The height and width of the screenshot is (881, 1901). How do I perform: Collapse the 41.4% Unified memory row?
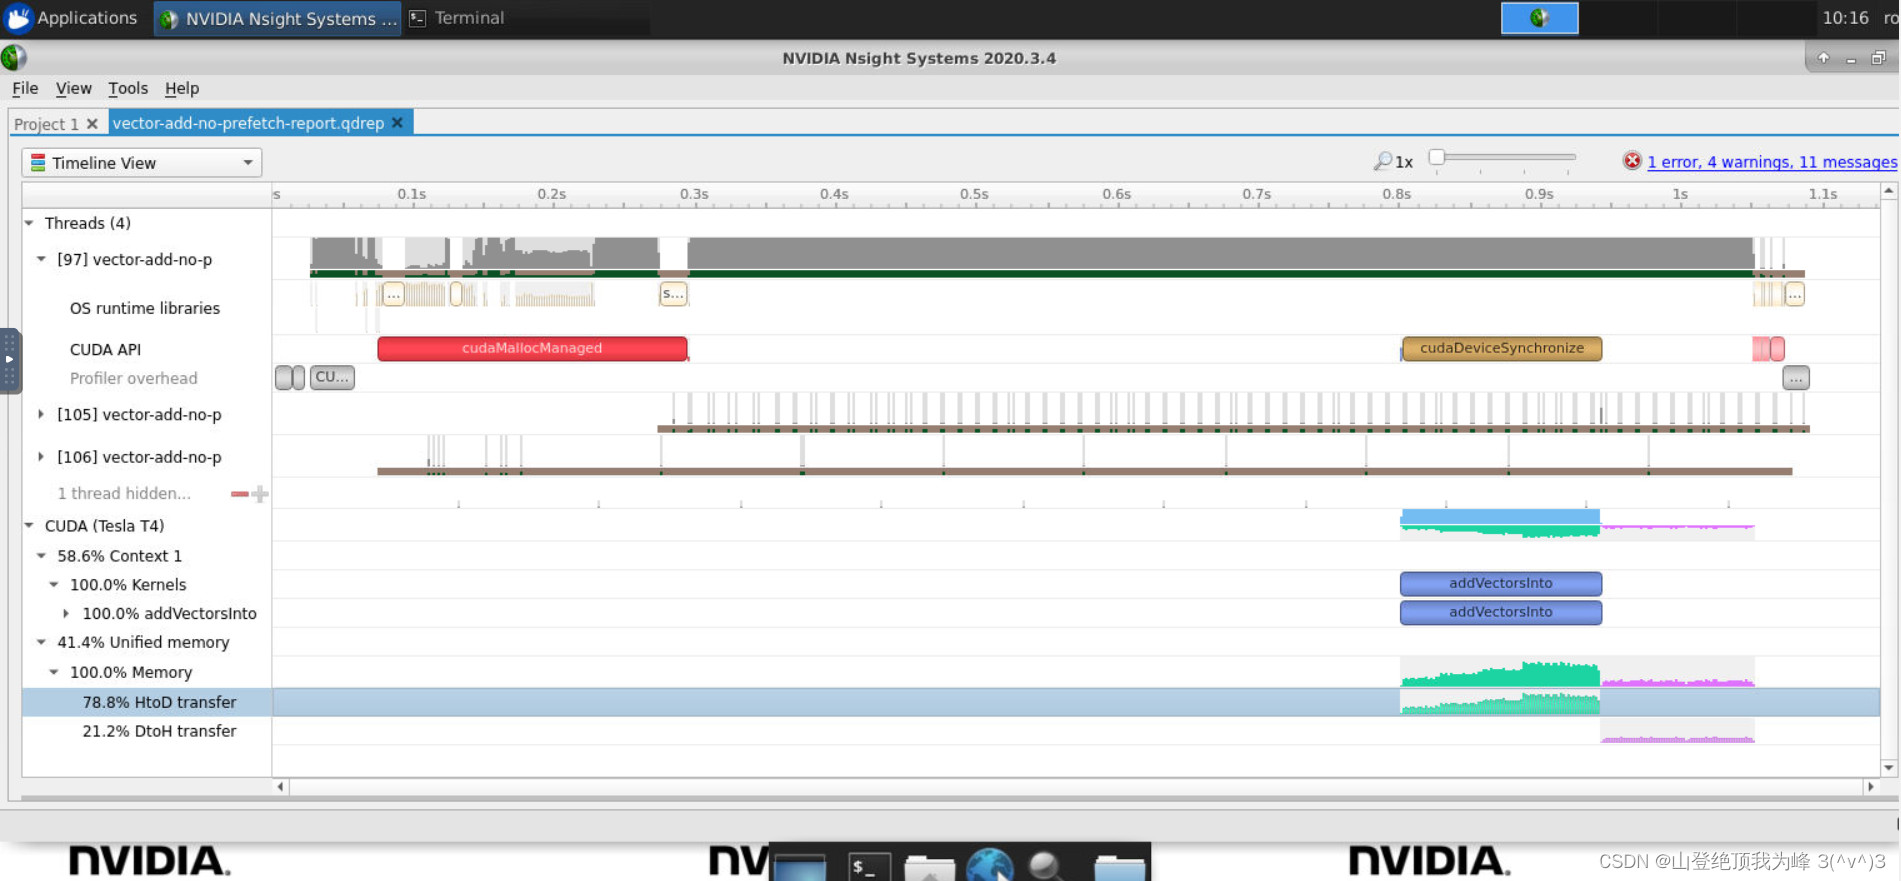[41, 642]
